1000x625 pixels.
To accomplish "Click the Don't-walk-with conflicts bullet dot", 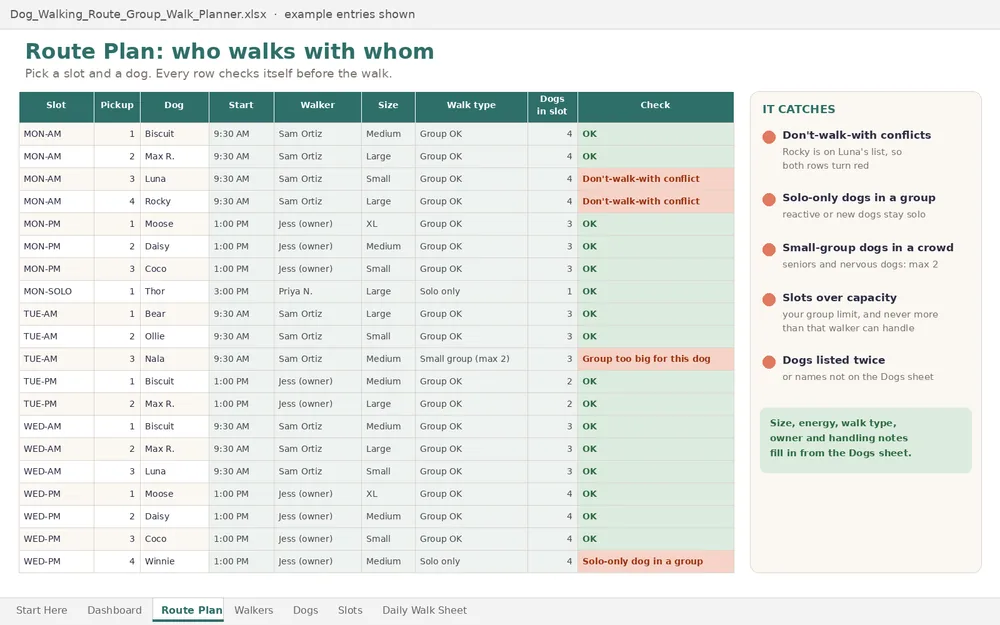I will pos(769,136).
